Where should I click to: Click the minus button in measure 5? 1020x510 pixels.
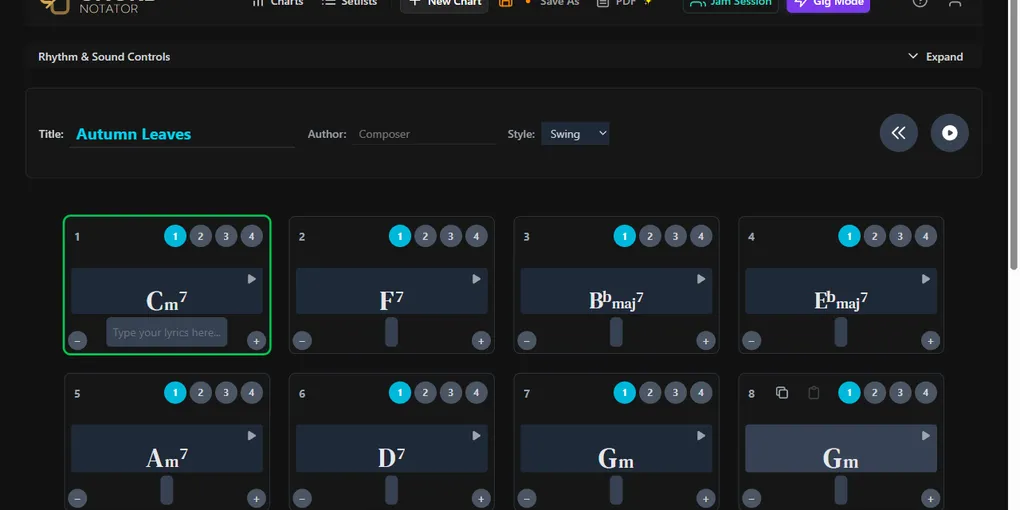[x=77, y=498]
